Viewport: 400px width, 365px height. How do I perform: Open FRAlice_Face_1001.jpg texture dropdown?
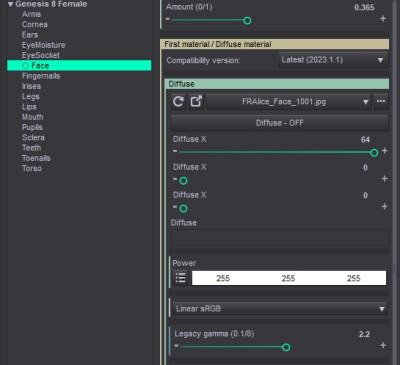[289, 102]
